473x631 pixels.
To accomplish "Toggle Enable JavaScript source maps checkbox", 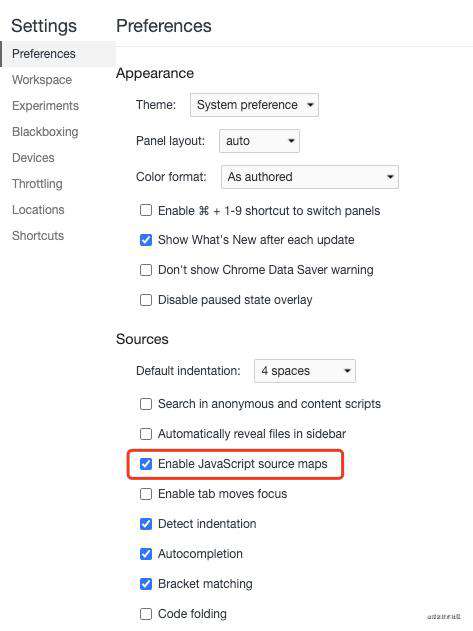I will tap(146, 464).
